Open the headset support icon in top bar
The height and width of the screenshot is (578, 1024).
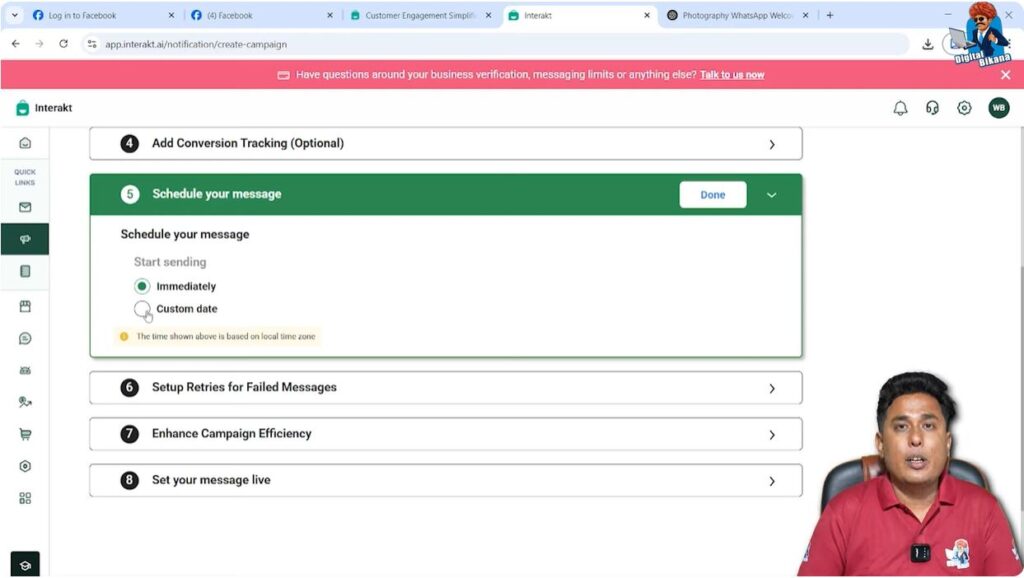(931, 107)
